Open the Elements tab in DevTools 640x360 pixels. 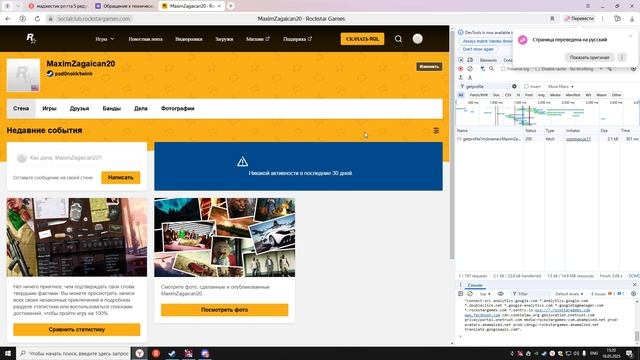click(x=488, y=60)
